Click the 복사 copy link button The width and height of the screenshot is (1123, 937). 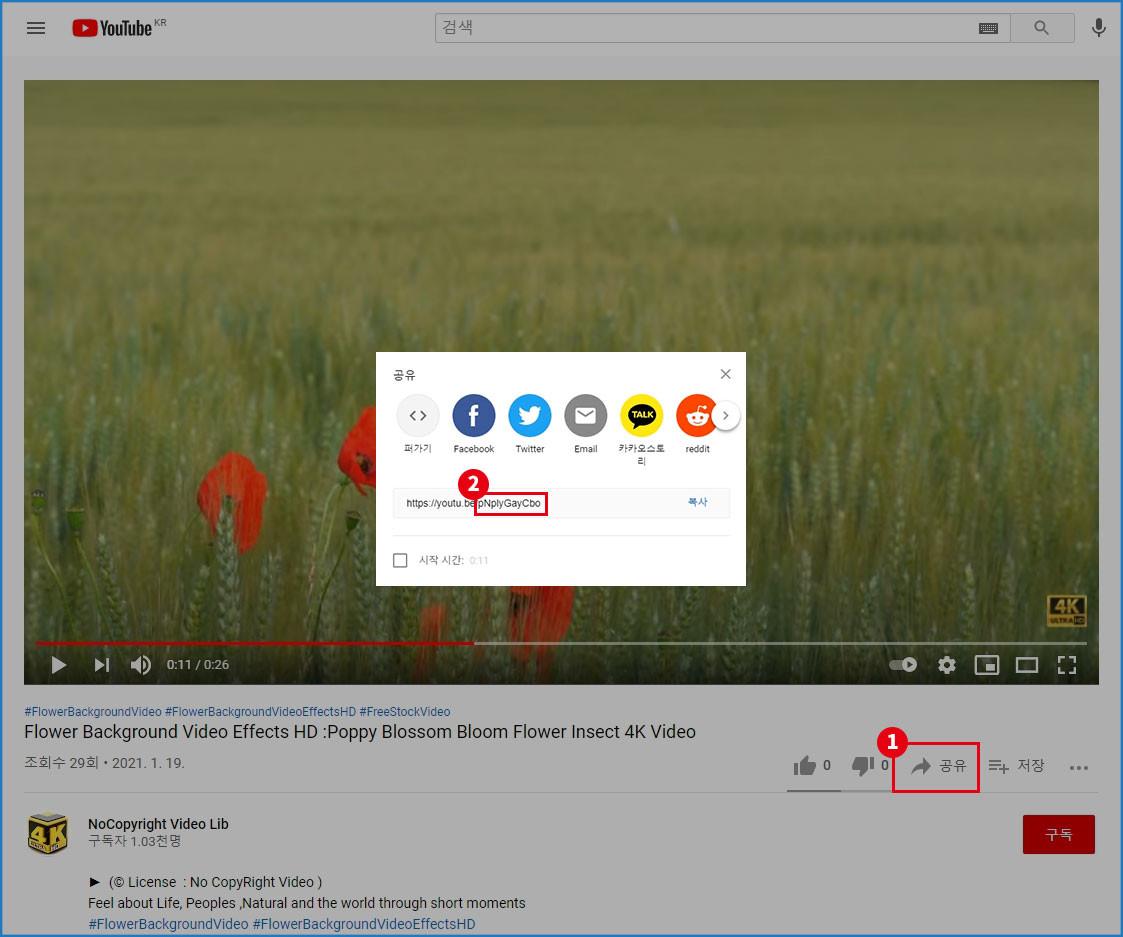coord(697,503)
